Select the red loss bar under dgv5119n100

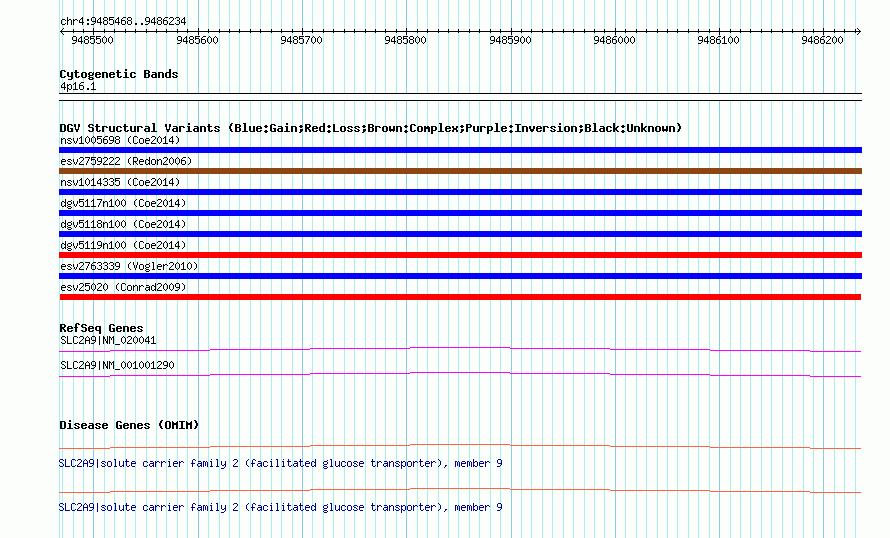coord(460,255)
